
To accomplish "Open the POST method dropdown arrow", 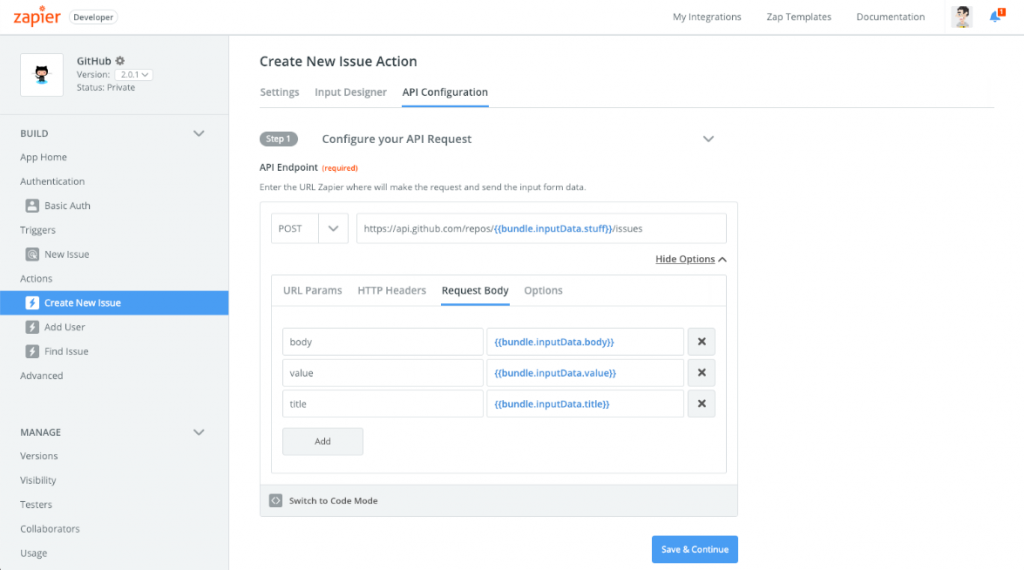I will [333, 229].
